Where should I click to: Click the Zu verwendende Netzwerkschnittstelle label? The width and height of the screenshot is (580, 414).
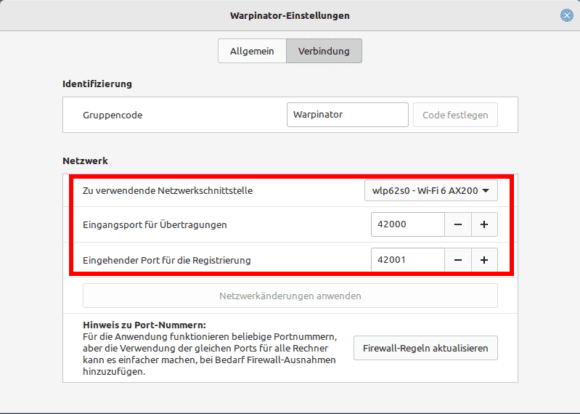168,191
